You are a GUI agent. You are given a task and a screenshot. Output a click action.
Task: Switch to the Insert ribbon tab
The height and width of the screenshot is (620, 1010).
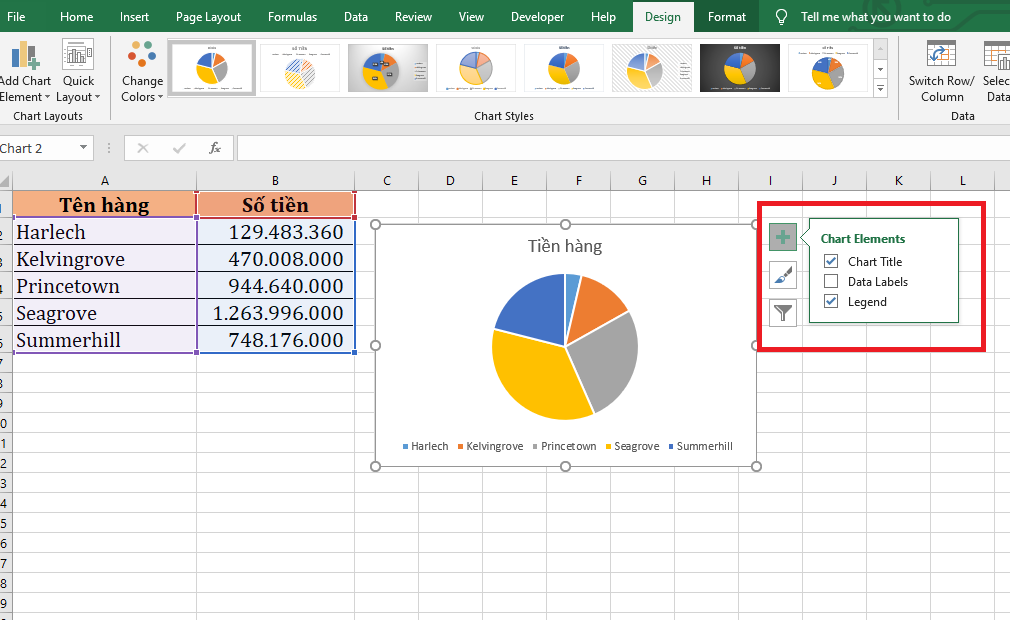[x=134, y=17]
